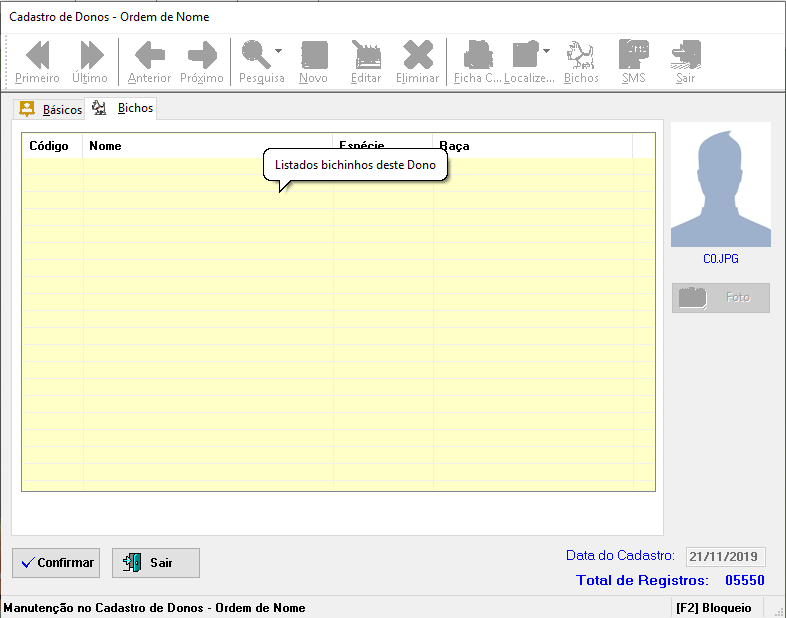
Task: Jump to last record with Último
Action: pyautogui.click(x=90, y=62)
